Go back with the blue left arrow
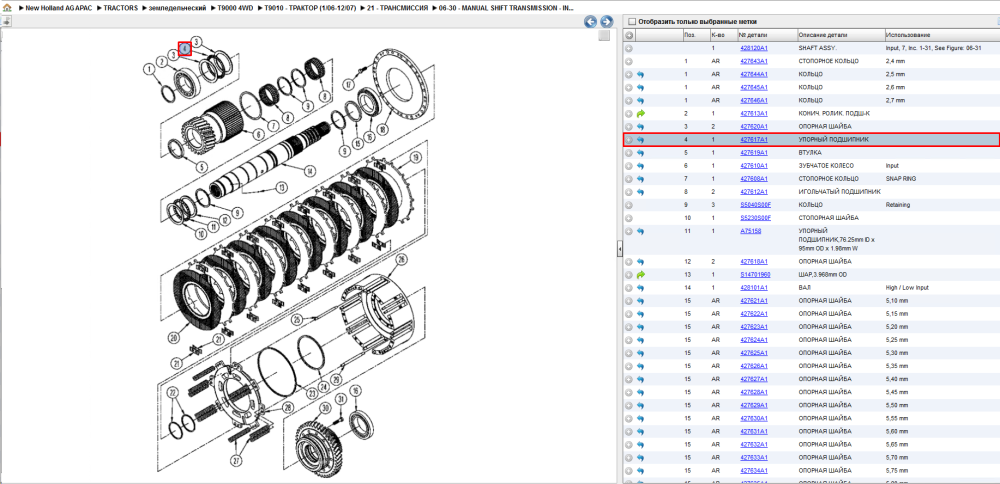This screenshot has height=484, width=1000. pyautogui.click(x=591, y=22)
